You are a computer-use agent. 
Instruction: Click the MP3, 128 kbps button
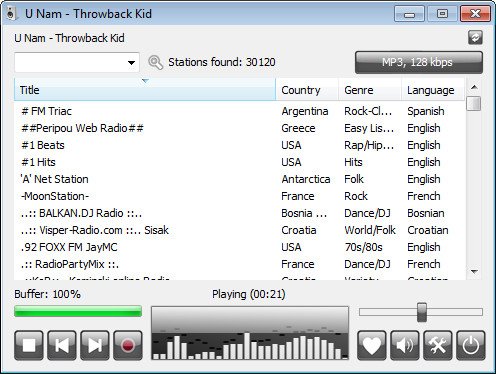tap(419, 62)
